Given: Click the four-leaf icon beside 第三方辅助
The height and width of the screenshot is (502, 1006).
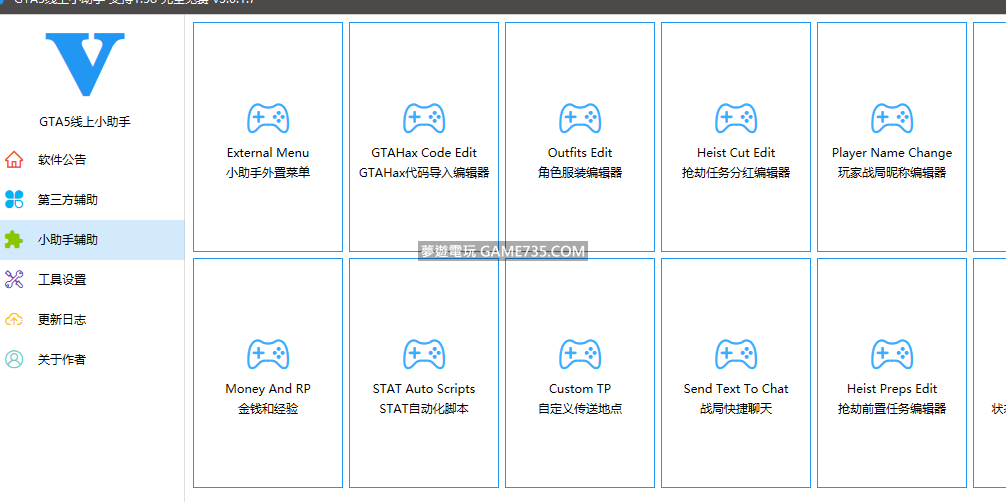Looking at the screenshot, I should pyautogui.click(x=14, y=200).
